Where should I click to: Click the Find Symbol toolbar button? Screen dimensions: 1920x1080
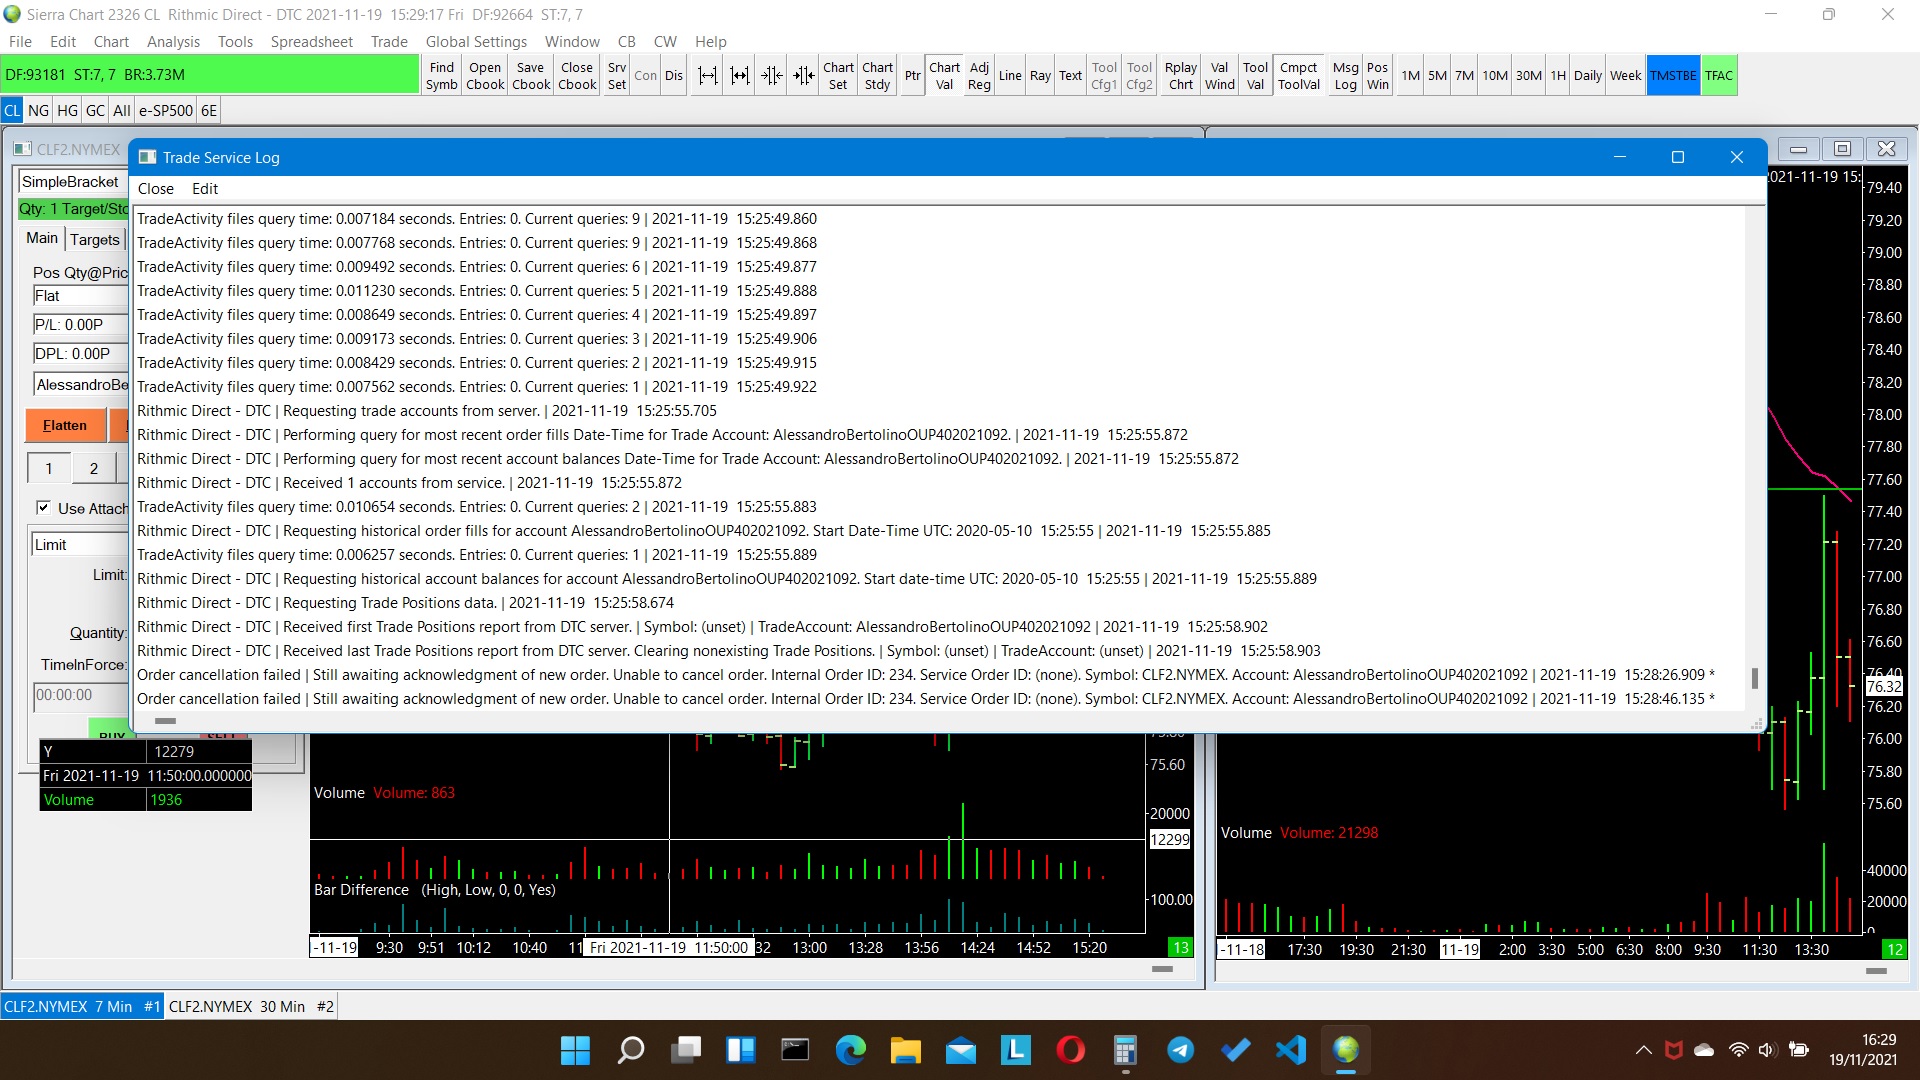(x=441, y=75)
